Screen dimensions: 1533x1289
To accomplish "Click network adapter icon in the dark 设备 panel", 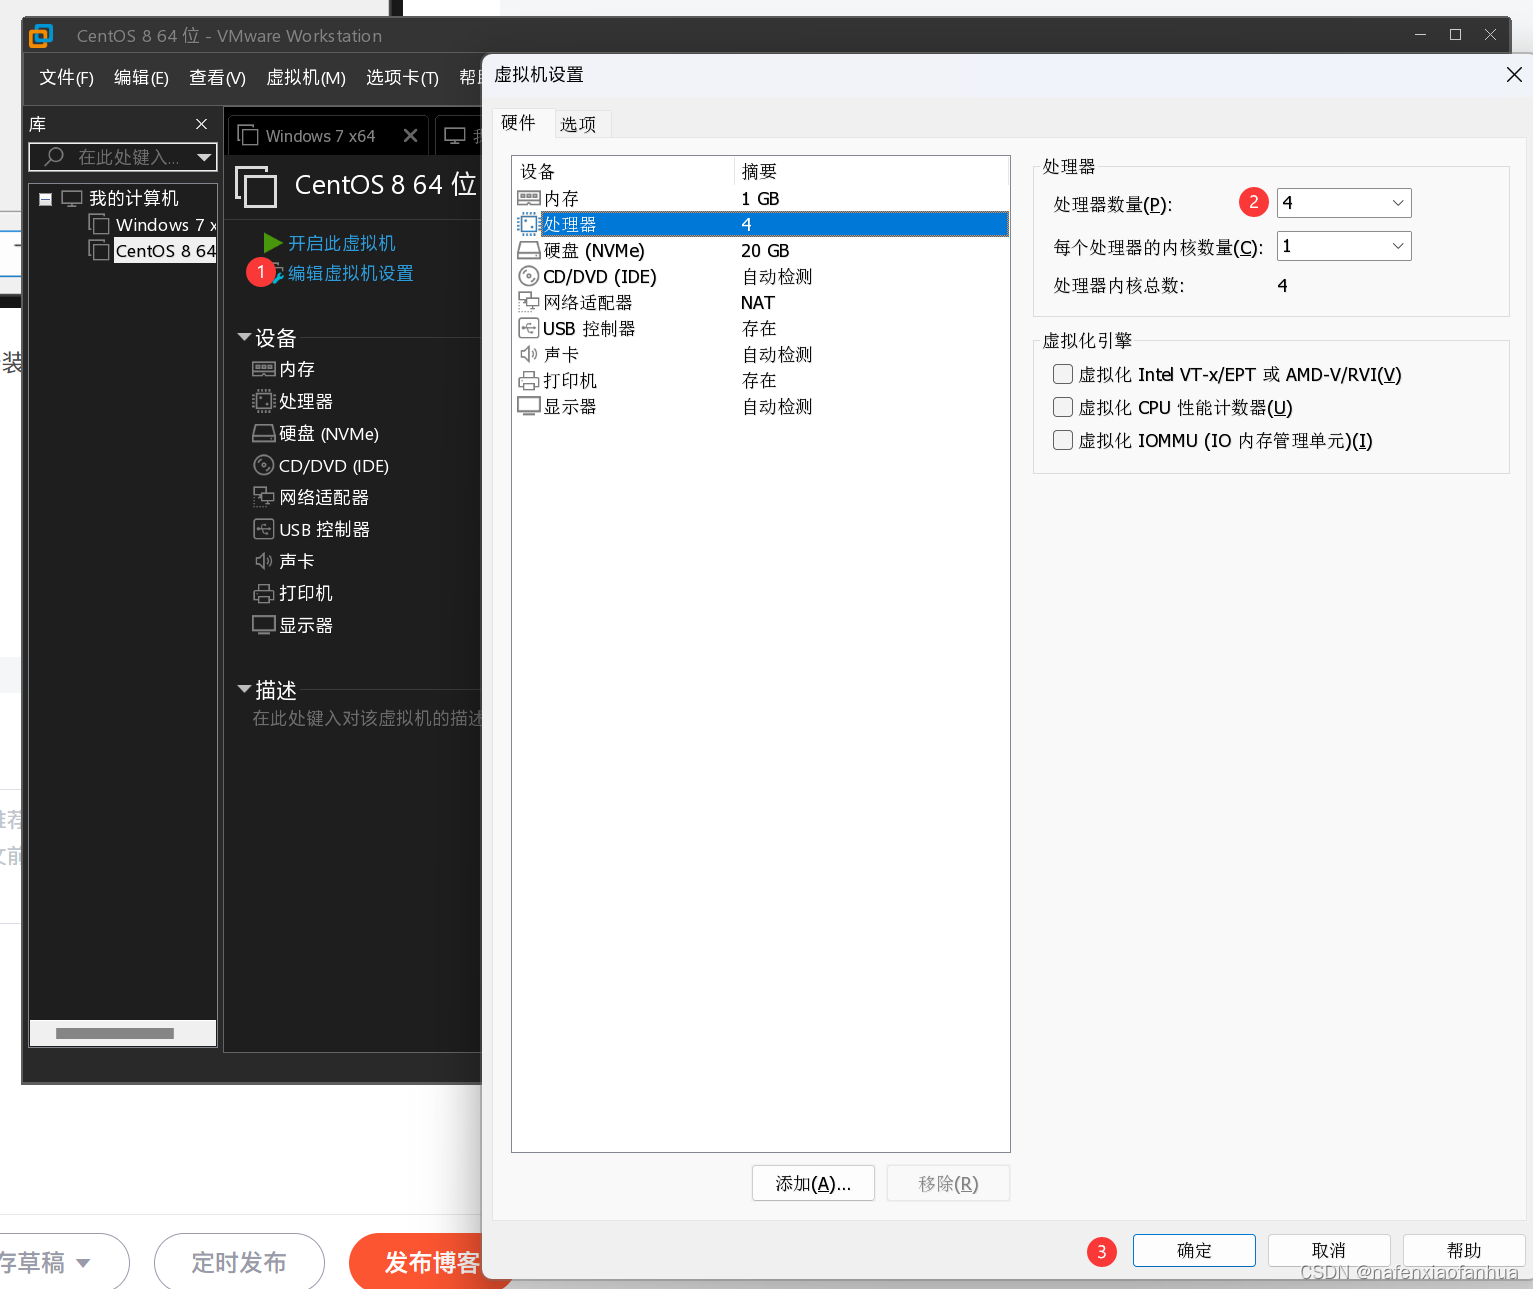I will (x=264, y=497).
